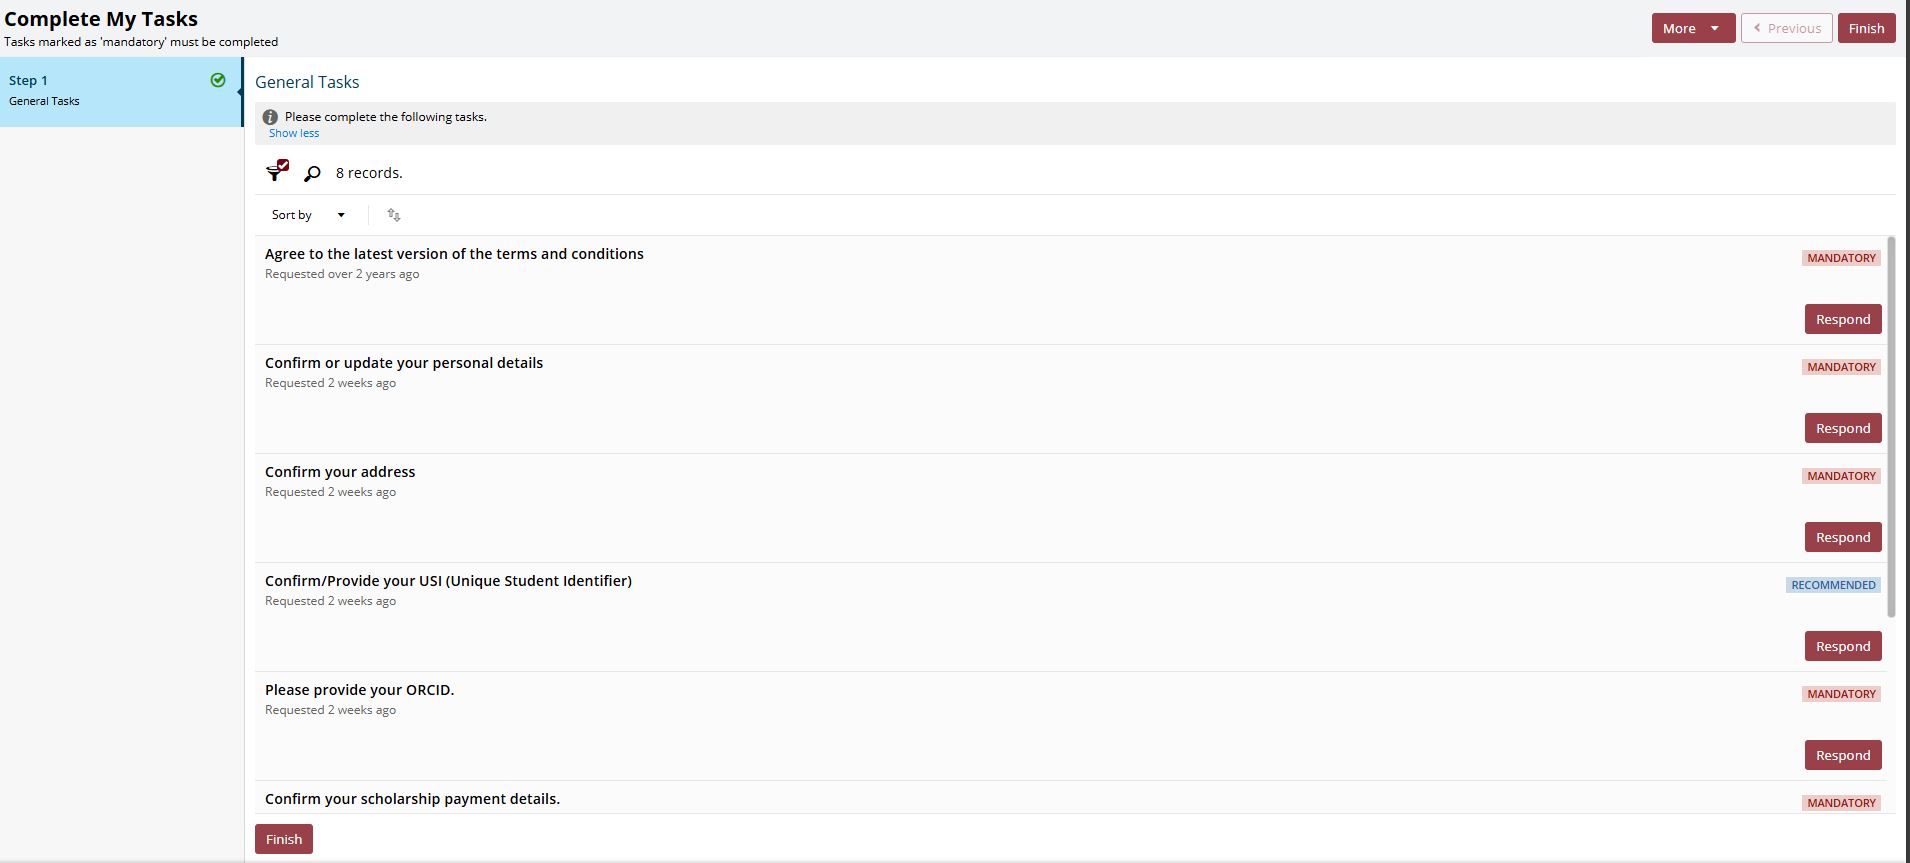The height and width of the screenshot is (863, 1910).
Task: Open the More dropdown menu
Action: pyautogui.click(x=1692, y=28)
